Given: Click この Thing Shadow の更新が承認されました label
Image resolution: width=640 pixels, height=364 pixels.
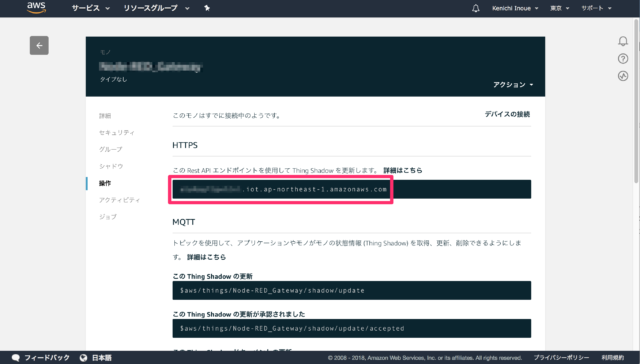Looking at the screenshot, I should coord(239,314).
